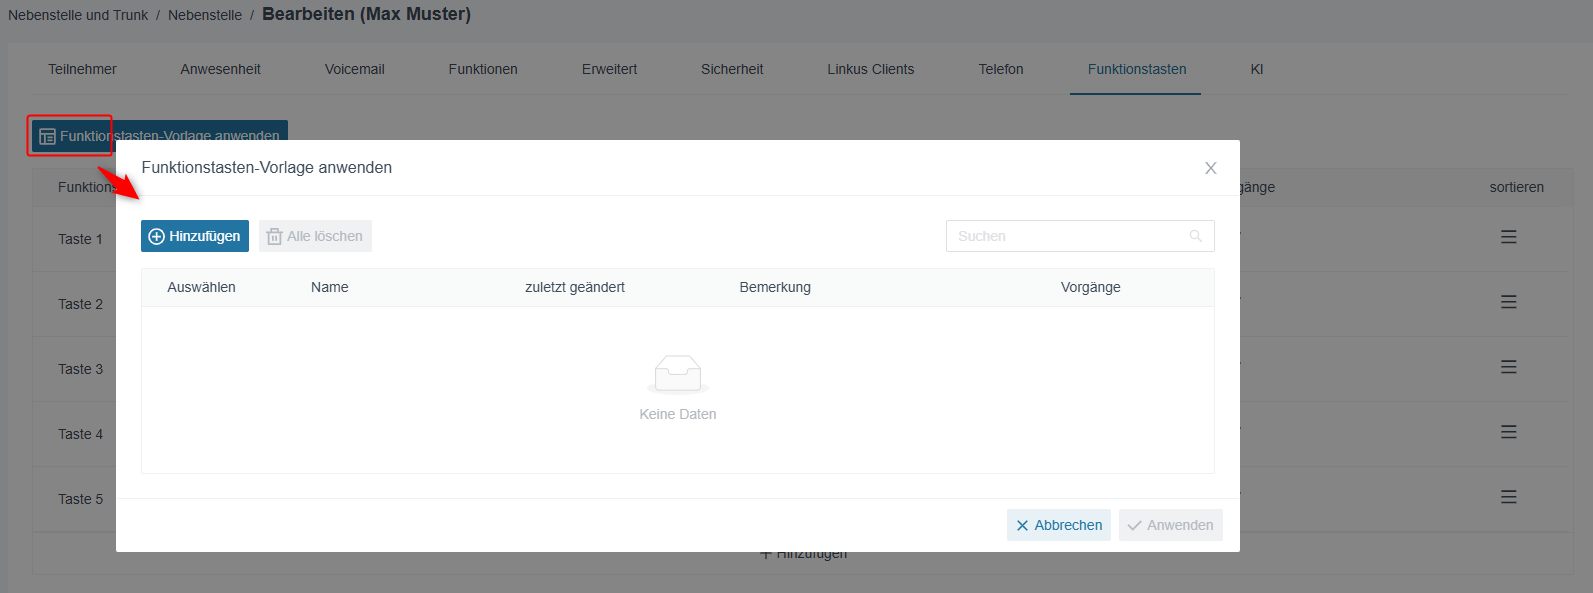This screenshot has width=1593, height=593.
Task: Click the Hinzufügen button in dialog
Action: 195,236
